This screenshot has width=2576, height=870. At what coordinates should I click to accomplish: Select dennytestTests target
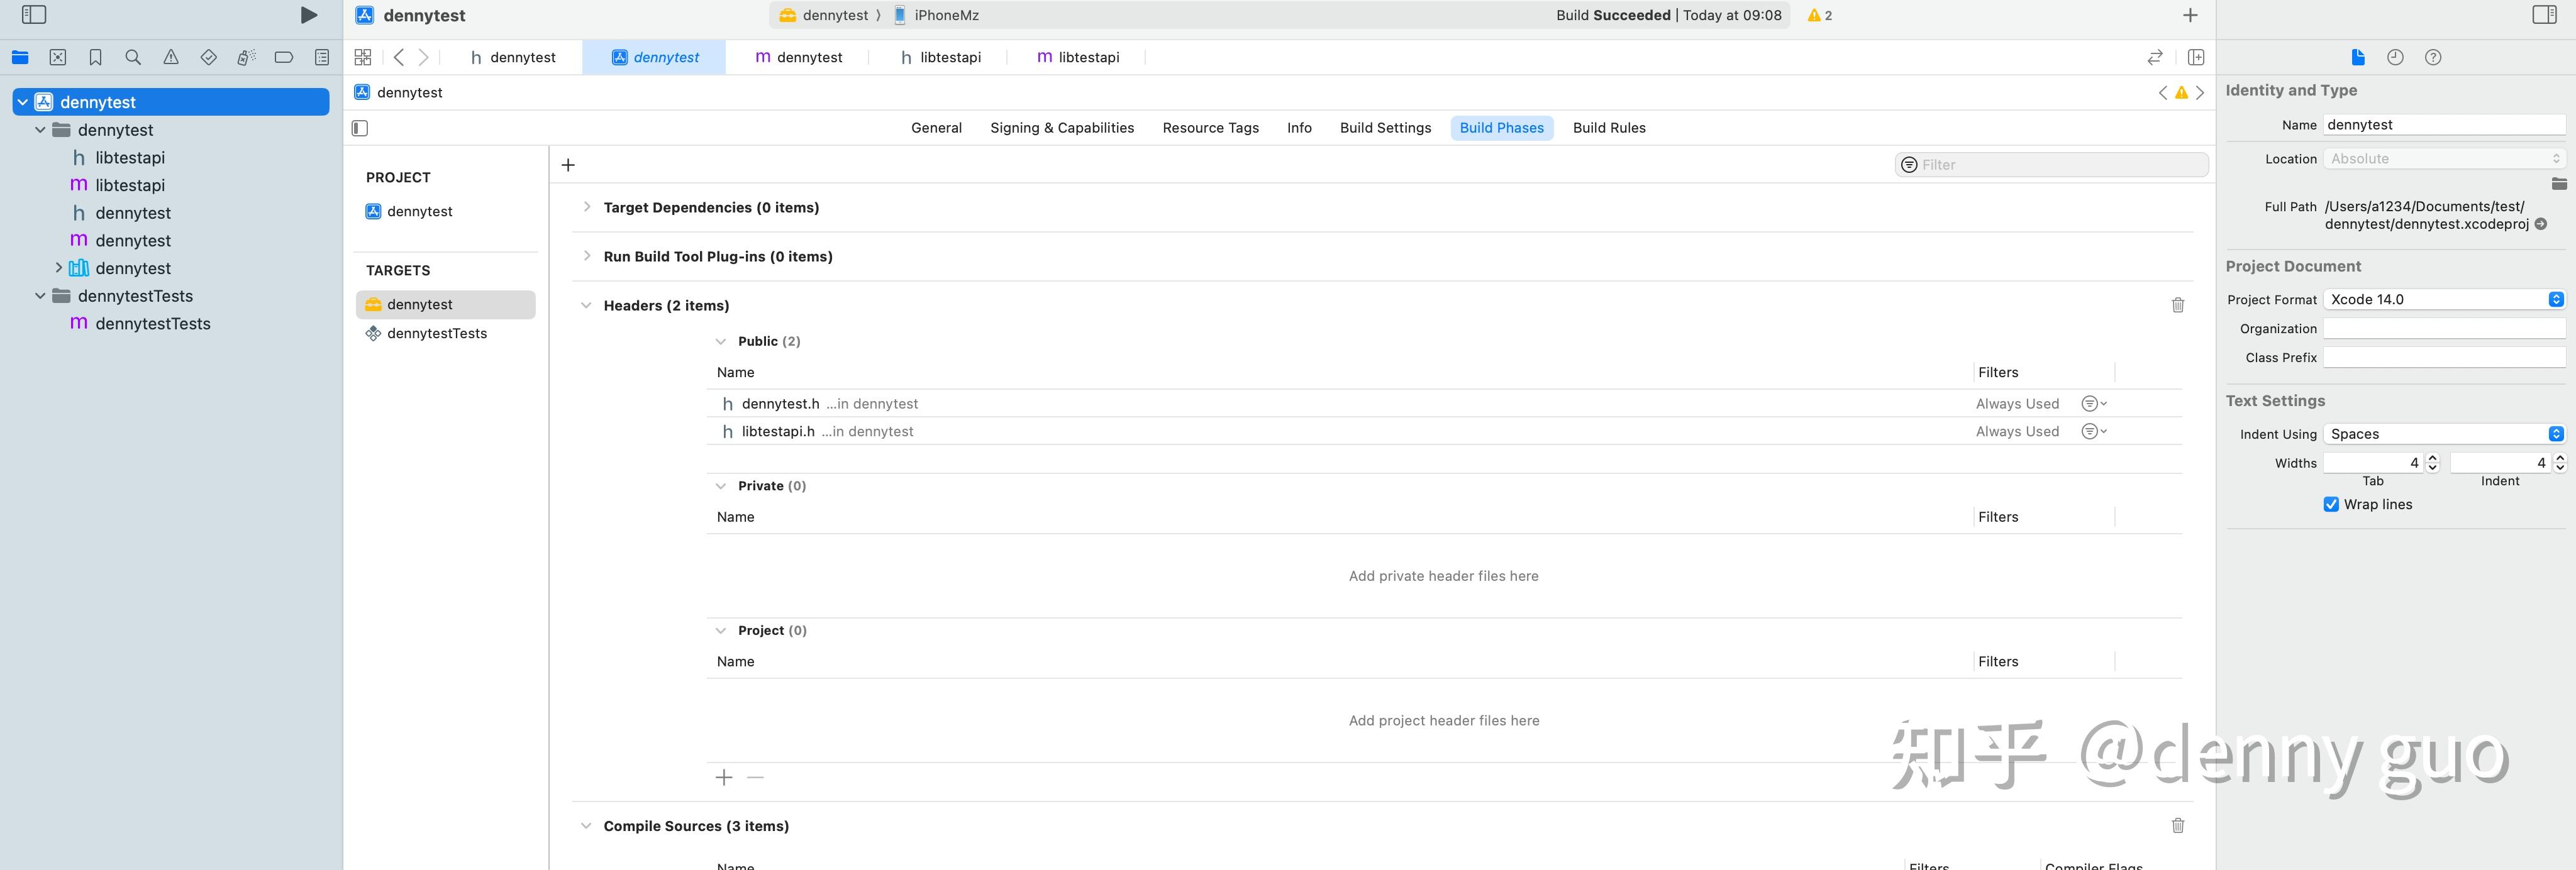(x=436, y=333)
